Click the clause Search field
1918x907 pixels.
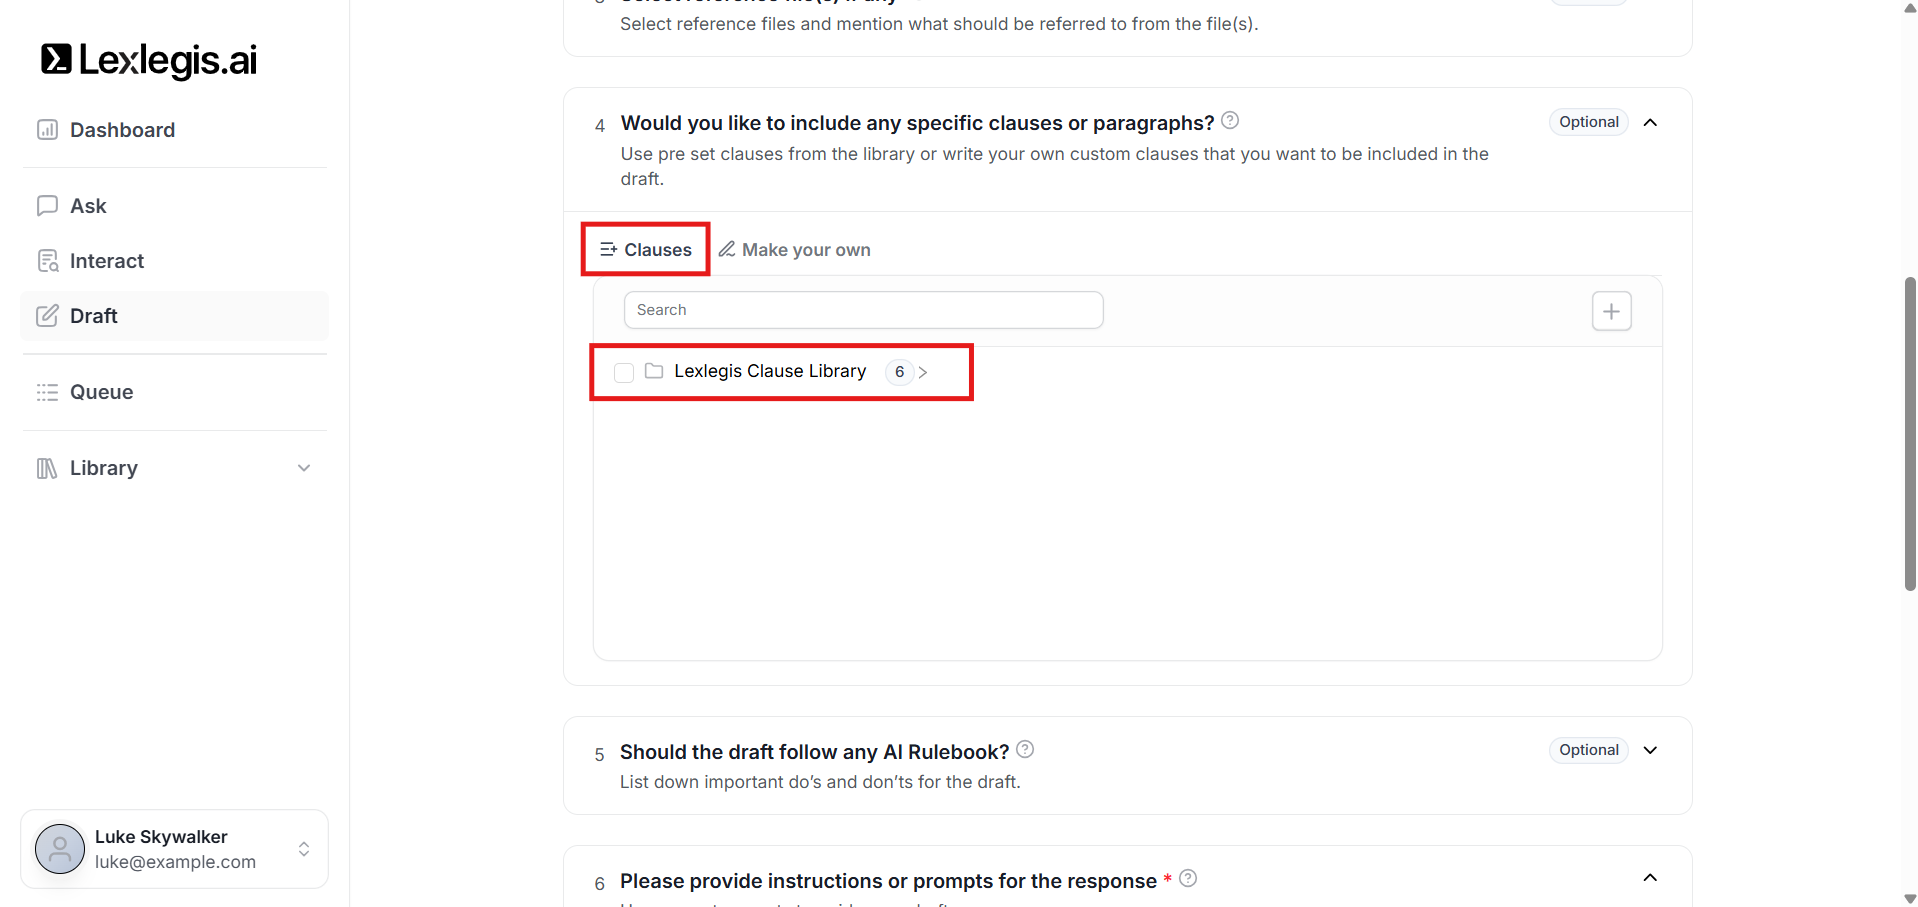pos(863,310)
